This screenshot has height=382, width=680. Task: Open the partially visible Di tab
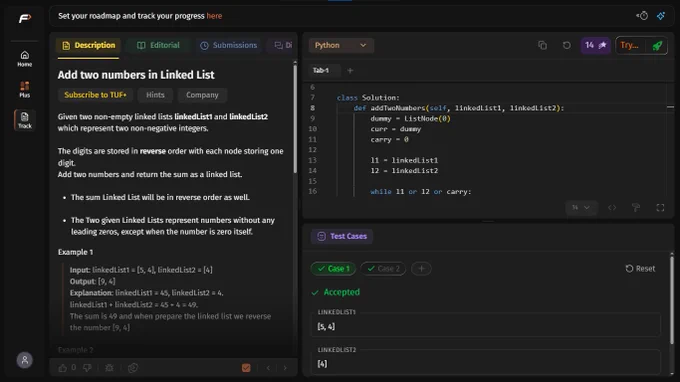tap(283, 45)
